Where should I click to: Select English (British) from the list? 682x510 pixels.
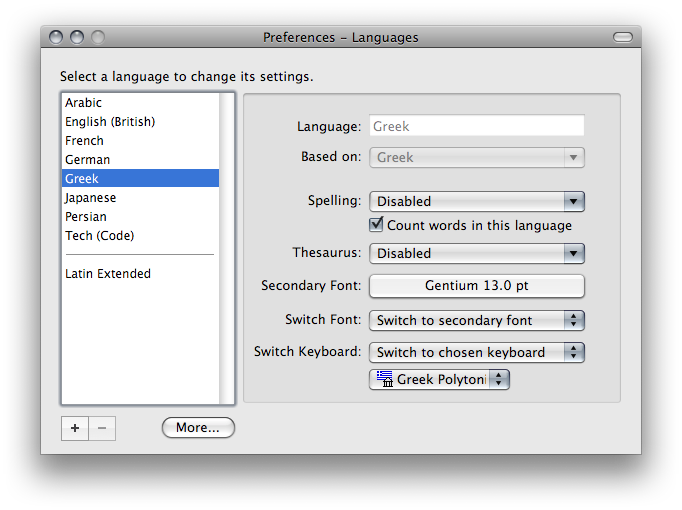point(110,122)
